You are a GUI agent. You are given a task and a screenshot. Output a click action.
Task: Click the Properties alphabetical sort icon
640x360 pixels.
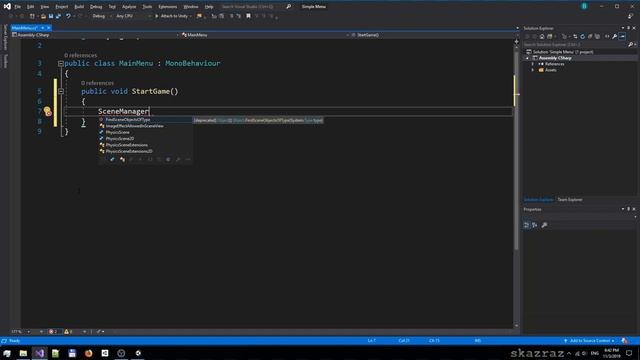(535, 225)
